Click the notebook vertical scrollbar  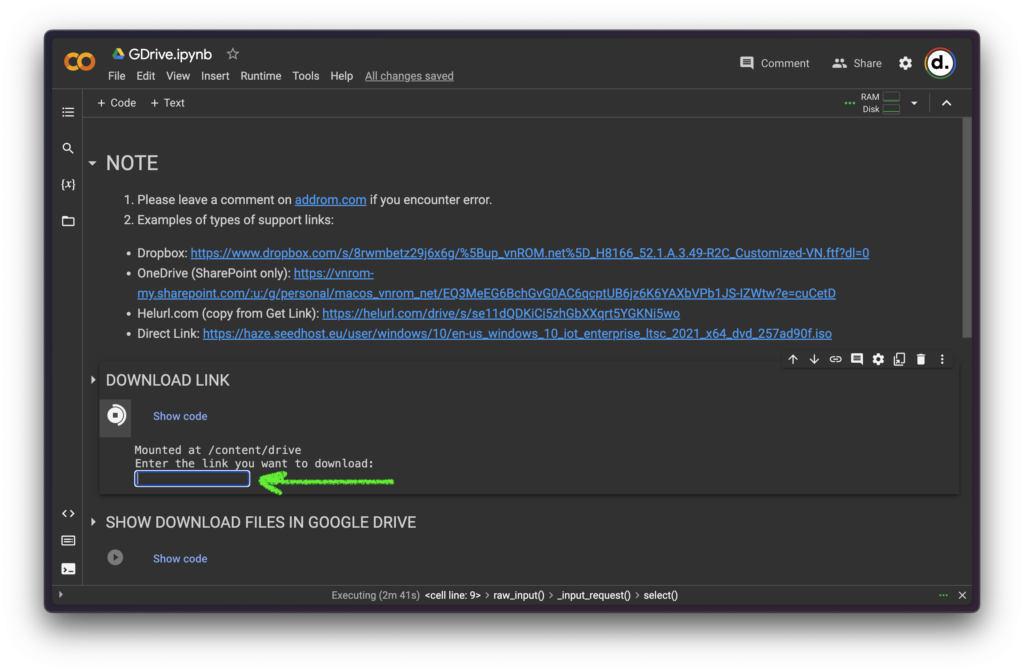[x=967, y=227]
